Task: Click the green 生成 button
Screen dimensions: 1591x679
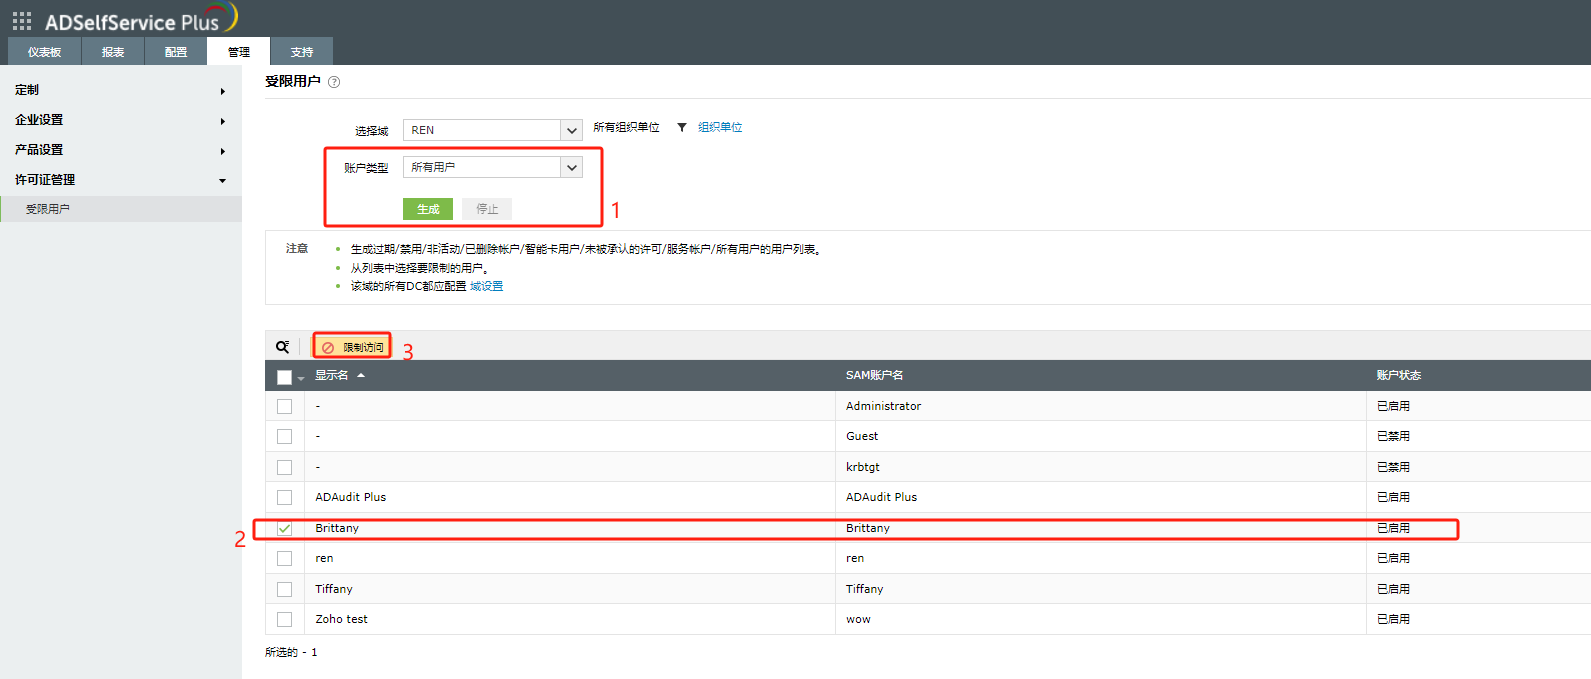Action: click(428, 209)
